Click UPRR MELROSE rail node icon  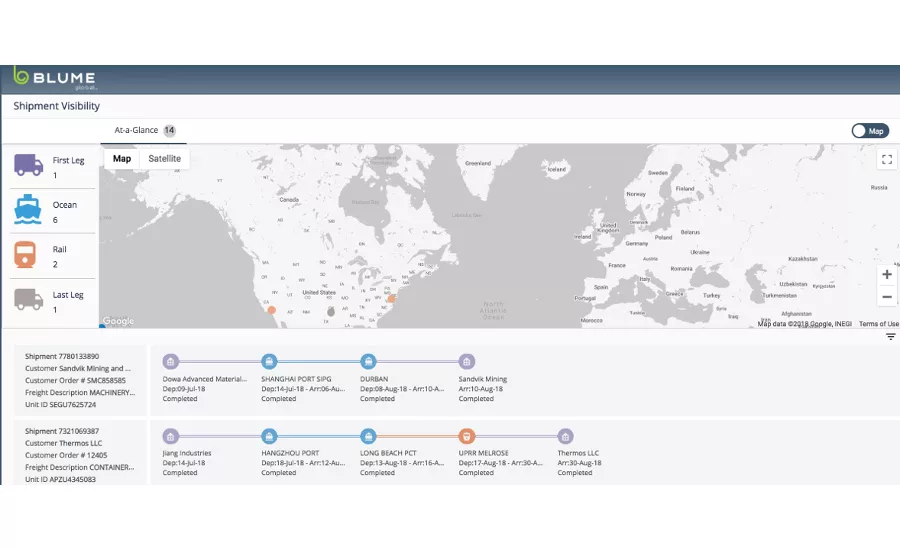467,436
